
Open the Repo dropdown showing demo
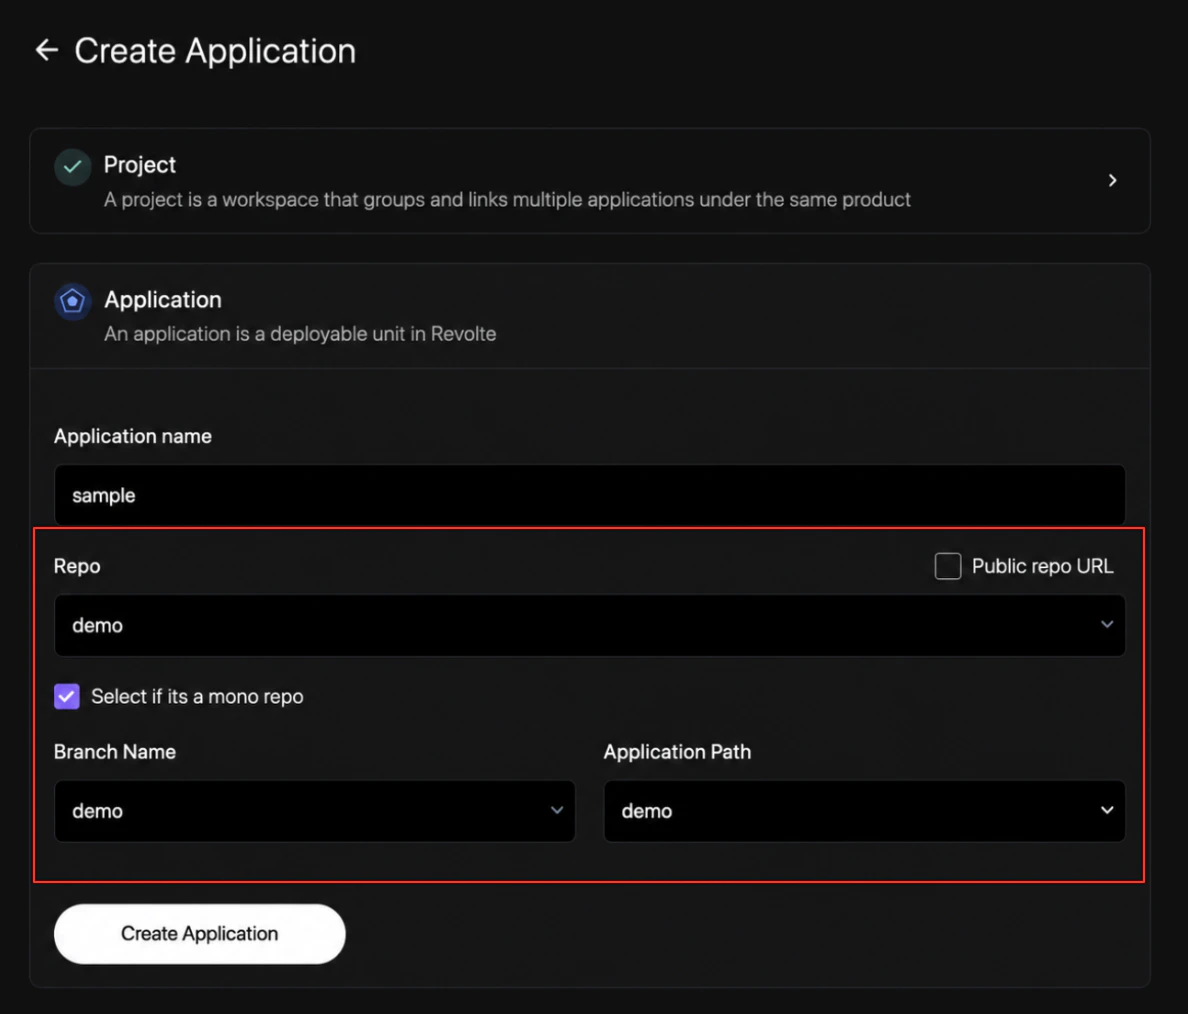coord(589,625)
